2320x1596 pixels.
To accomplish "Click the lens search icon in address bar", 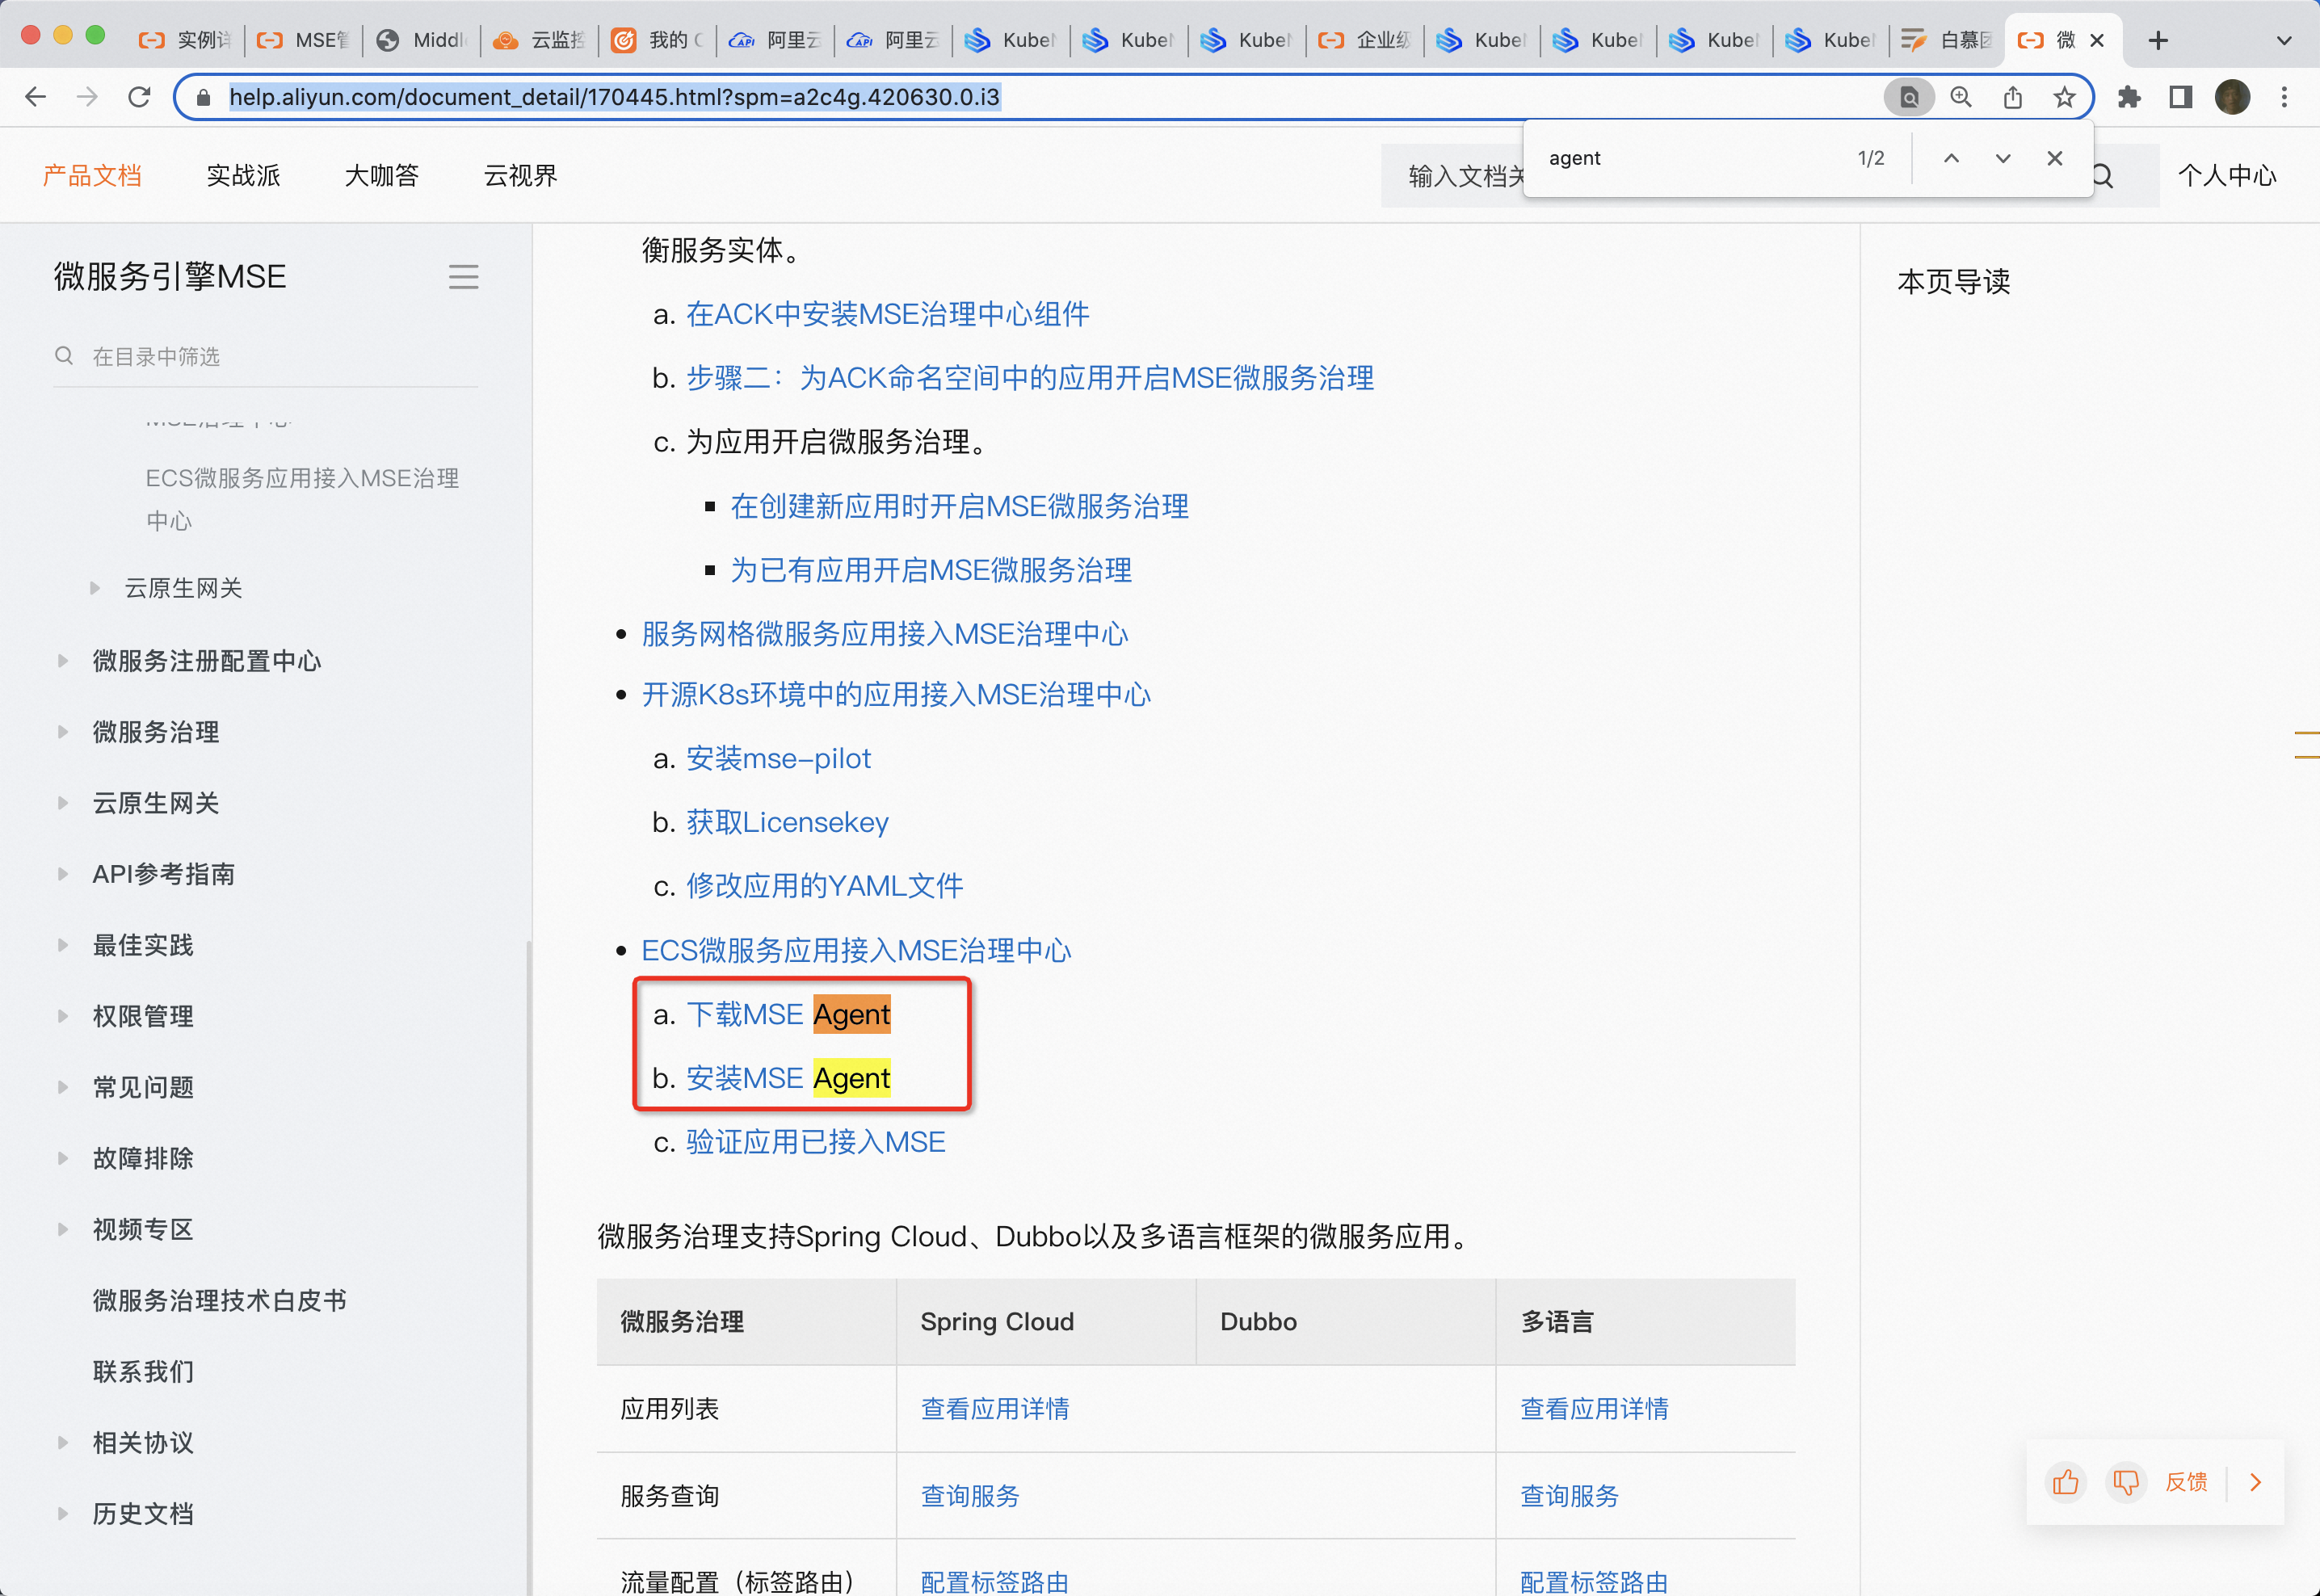I will (x=1909, y=97).
